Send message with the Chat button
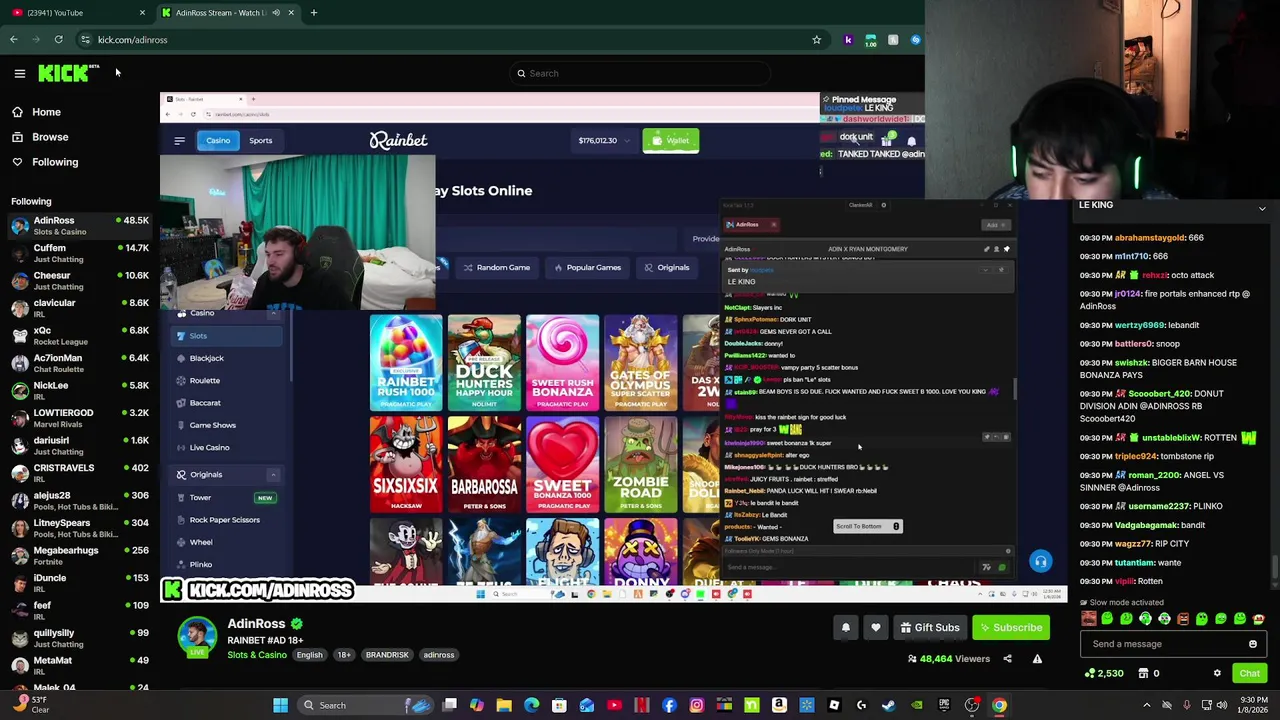 point(1249,673)
